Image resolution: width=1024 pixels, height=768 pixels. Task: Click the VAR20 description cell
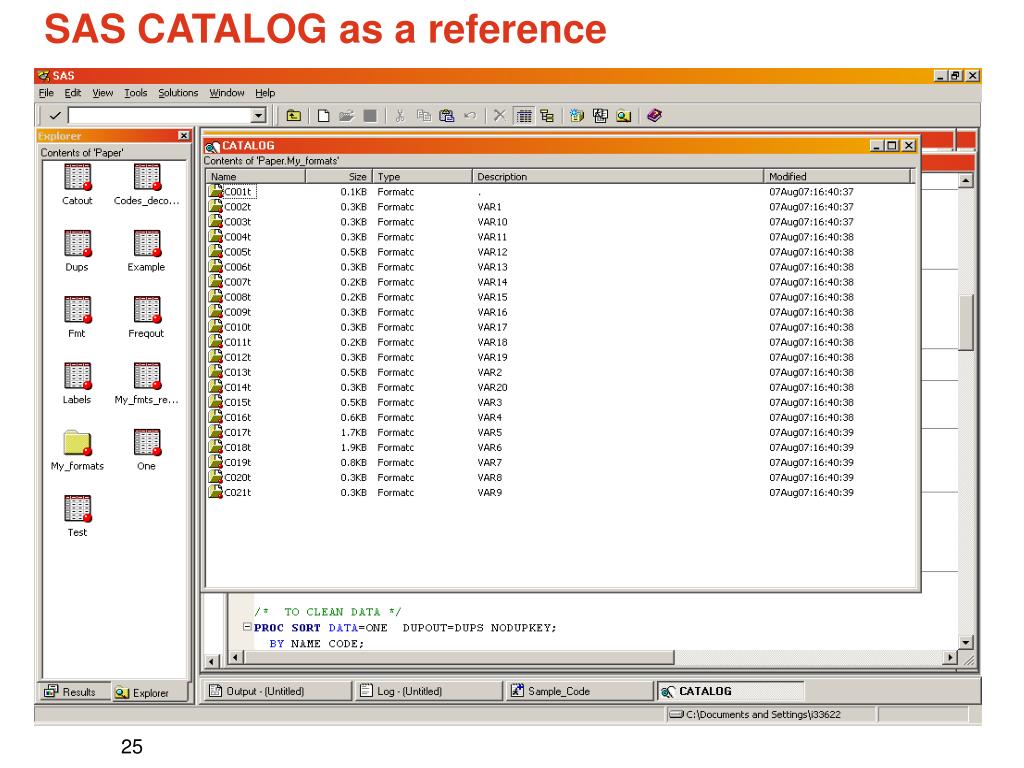tap(492, 387)
